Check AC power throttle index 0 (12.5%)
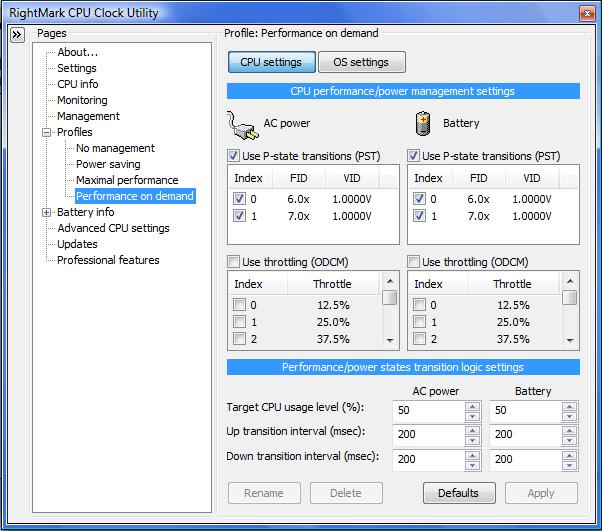The width and height of the screenshot is (602, 531). tap(239, 305)
